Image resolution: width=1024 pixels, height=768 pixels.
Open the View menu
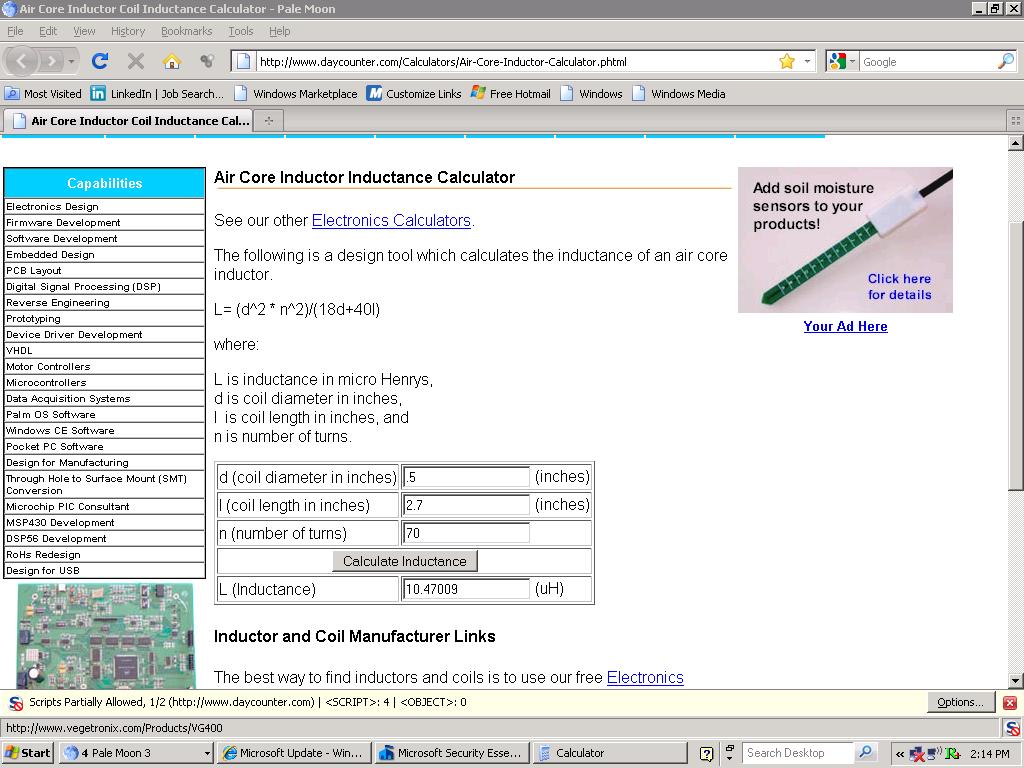point(84,31)
